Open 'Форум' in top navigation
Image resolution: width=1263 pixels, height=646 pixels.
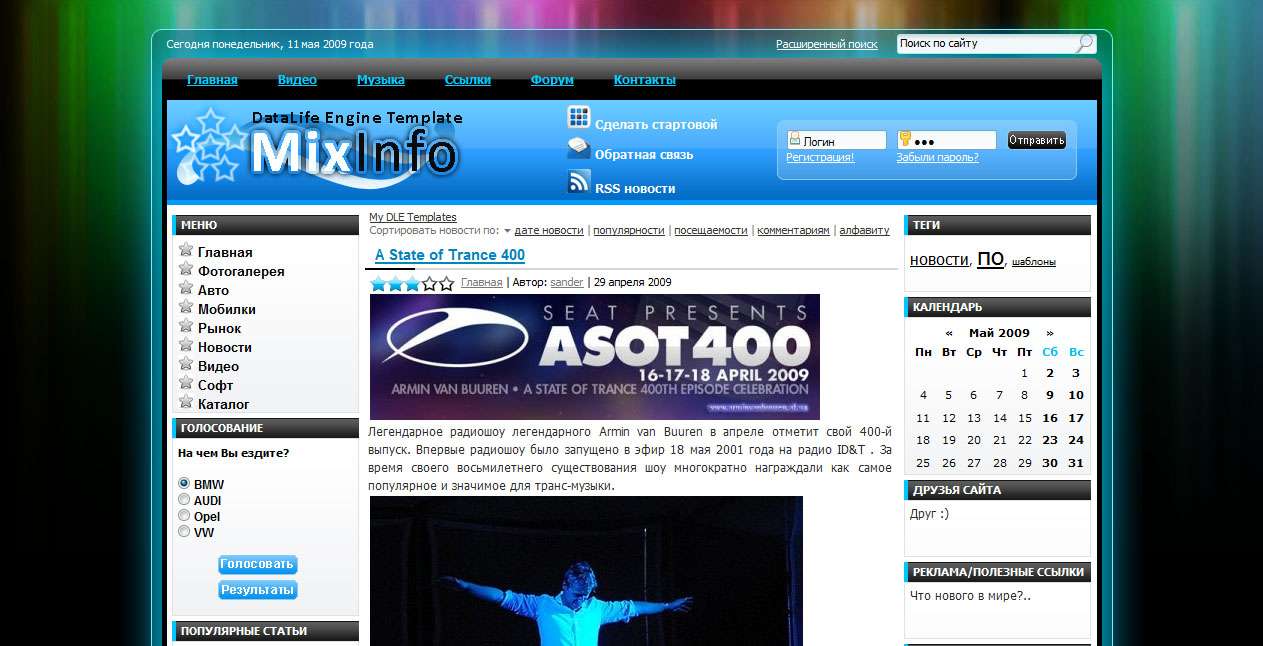pos(552,80)
